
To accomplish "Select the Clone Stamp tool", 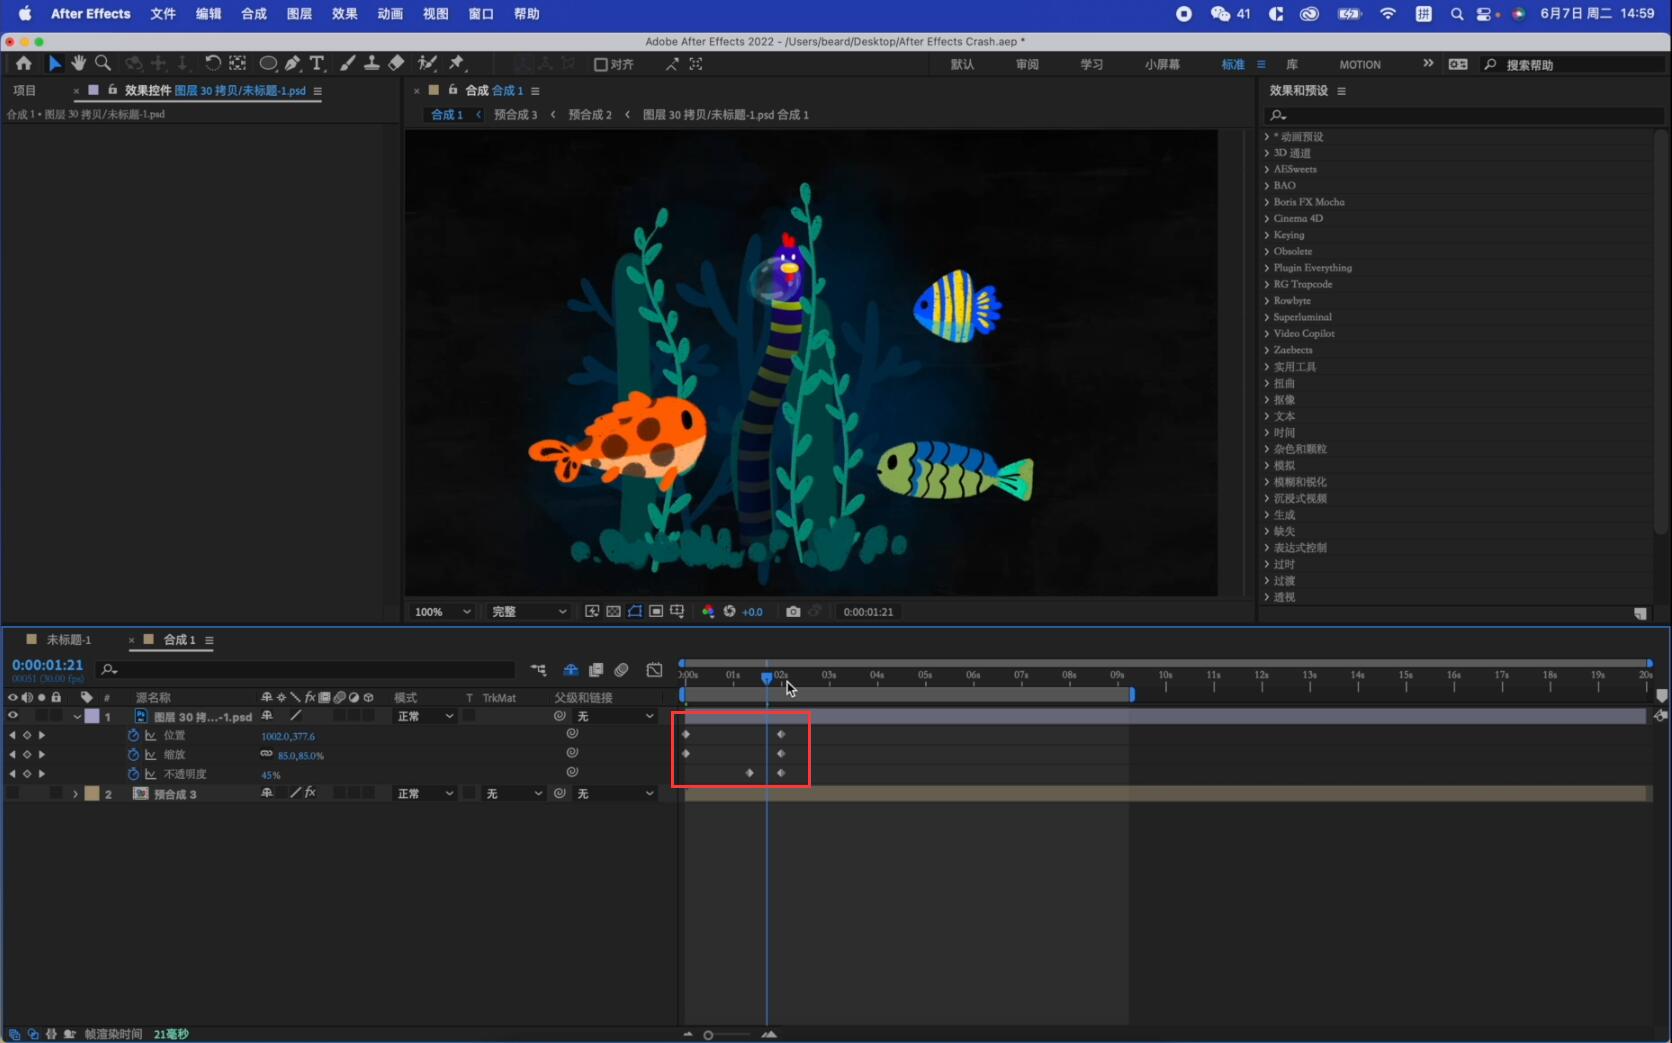I will click(x=371, y=63).
